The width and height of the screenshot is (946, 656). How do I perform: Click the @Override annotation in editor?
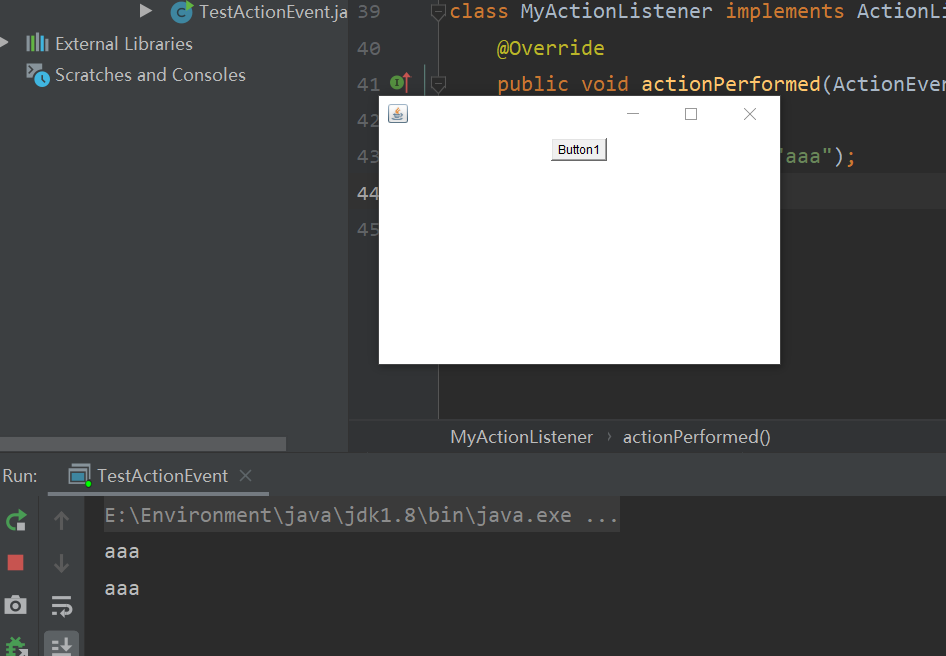point(550,48)
